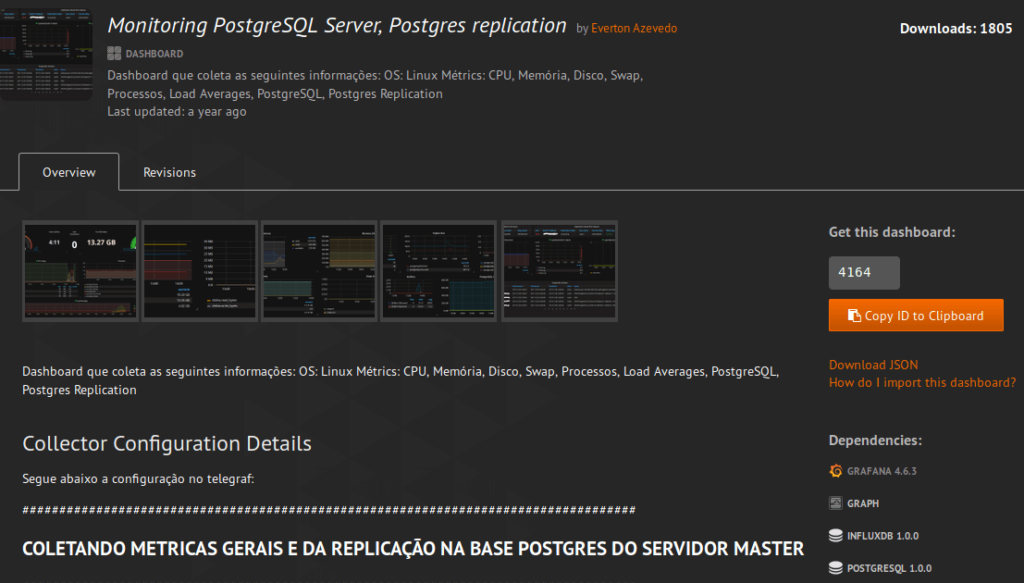Open the second screenshot thumbnail with red band

pos(200,271)
